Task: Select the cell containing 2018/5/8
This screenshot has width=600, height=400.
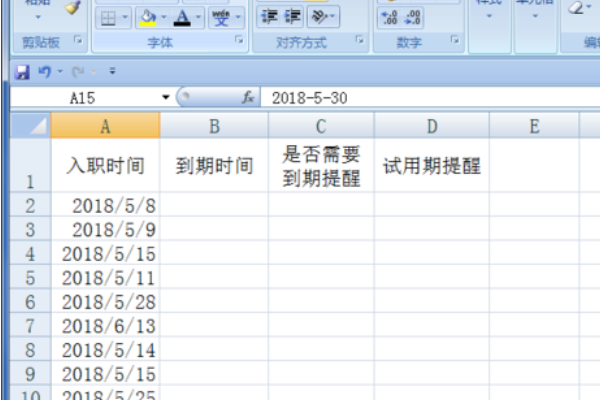Action: pyautogui.click(x=106, y=205)
